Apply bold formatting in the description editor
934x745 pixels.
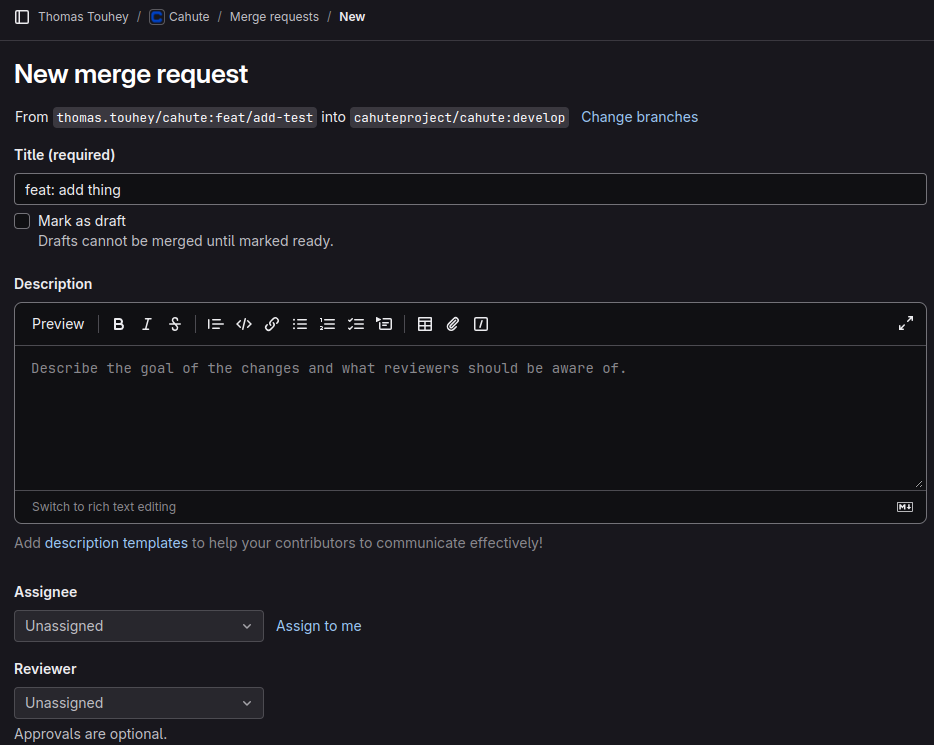pos(118,324)
